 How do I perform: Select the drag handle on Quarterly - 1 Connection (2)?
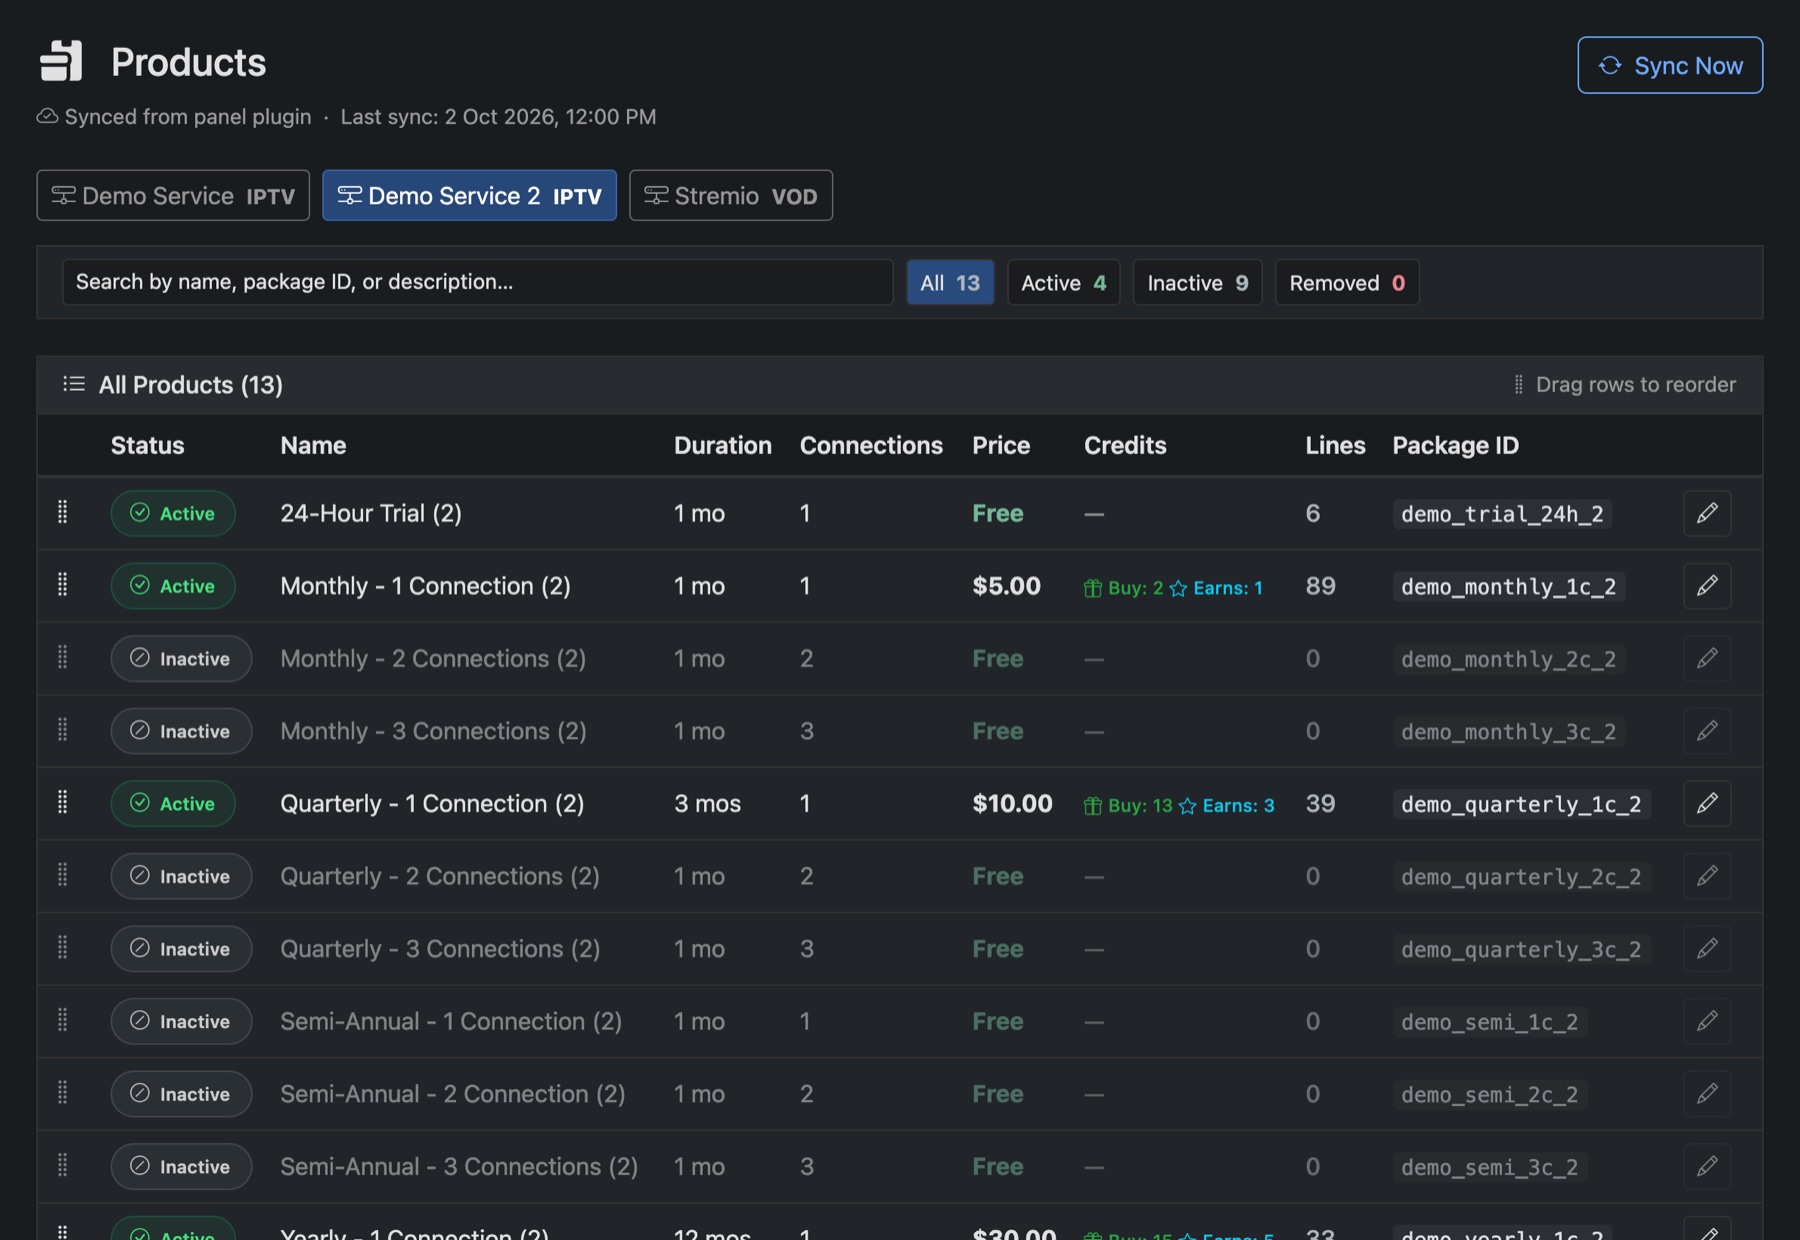[63, 802]
